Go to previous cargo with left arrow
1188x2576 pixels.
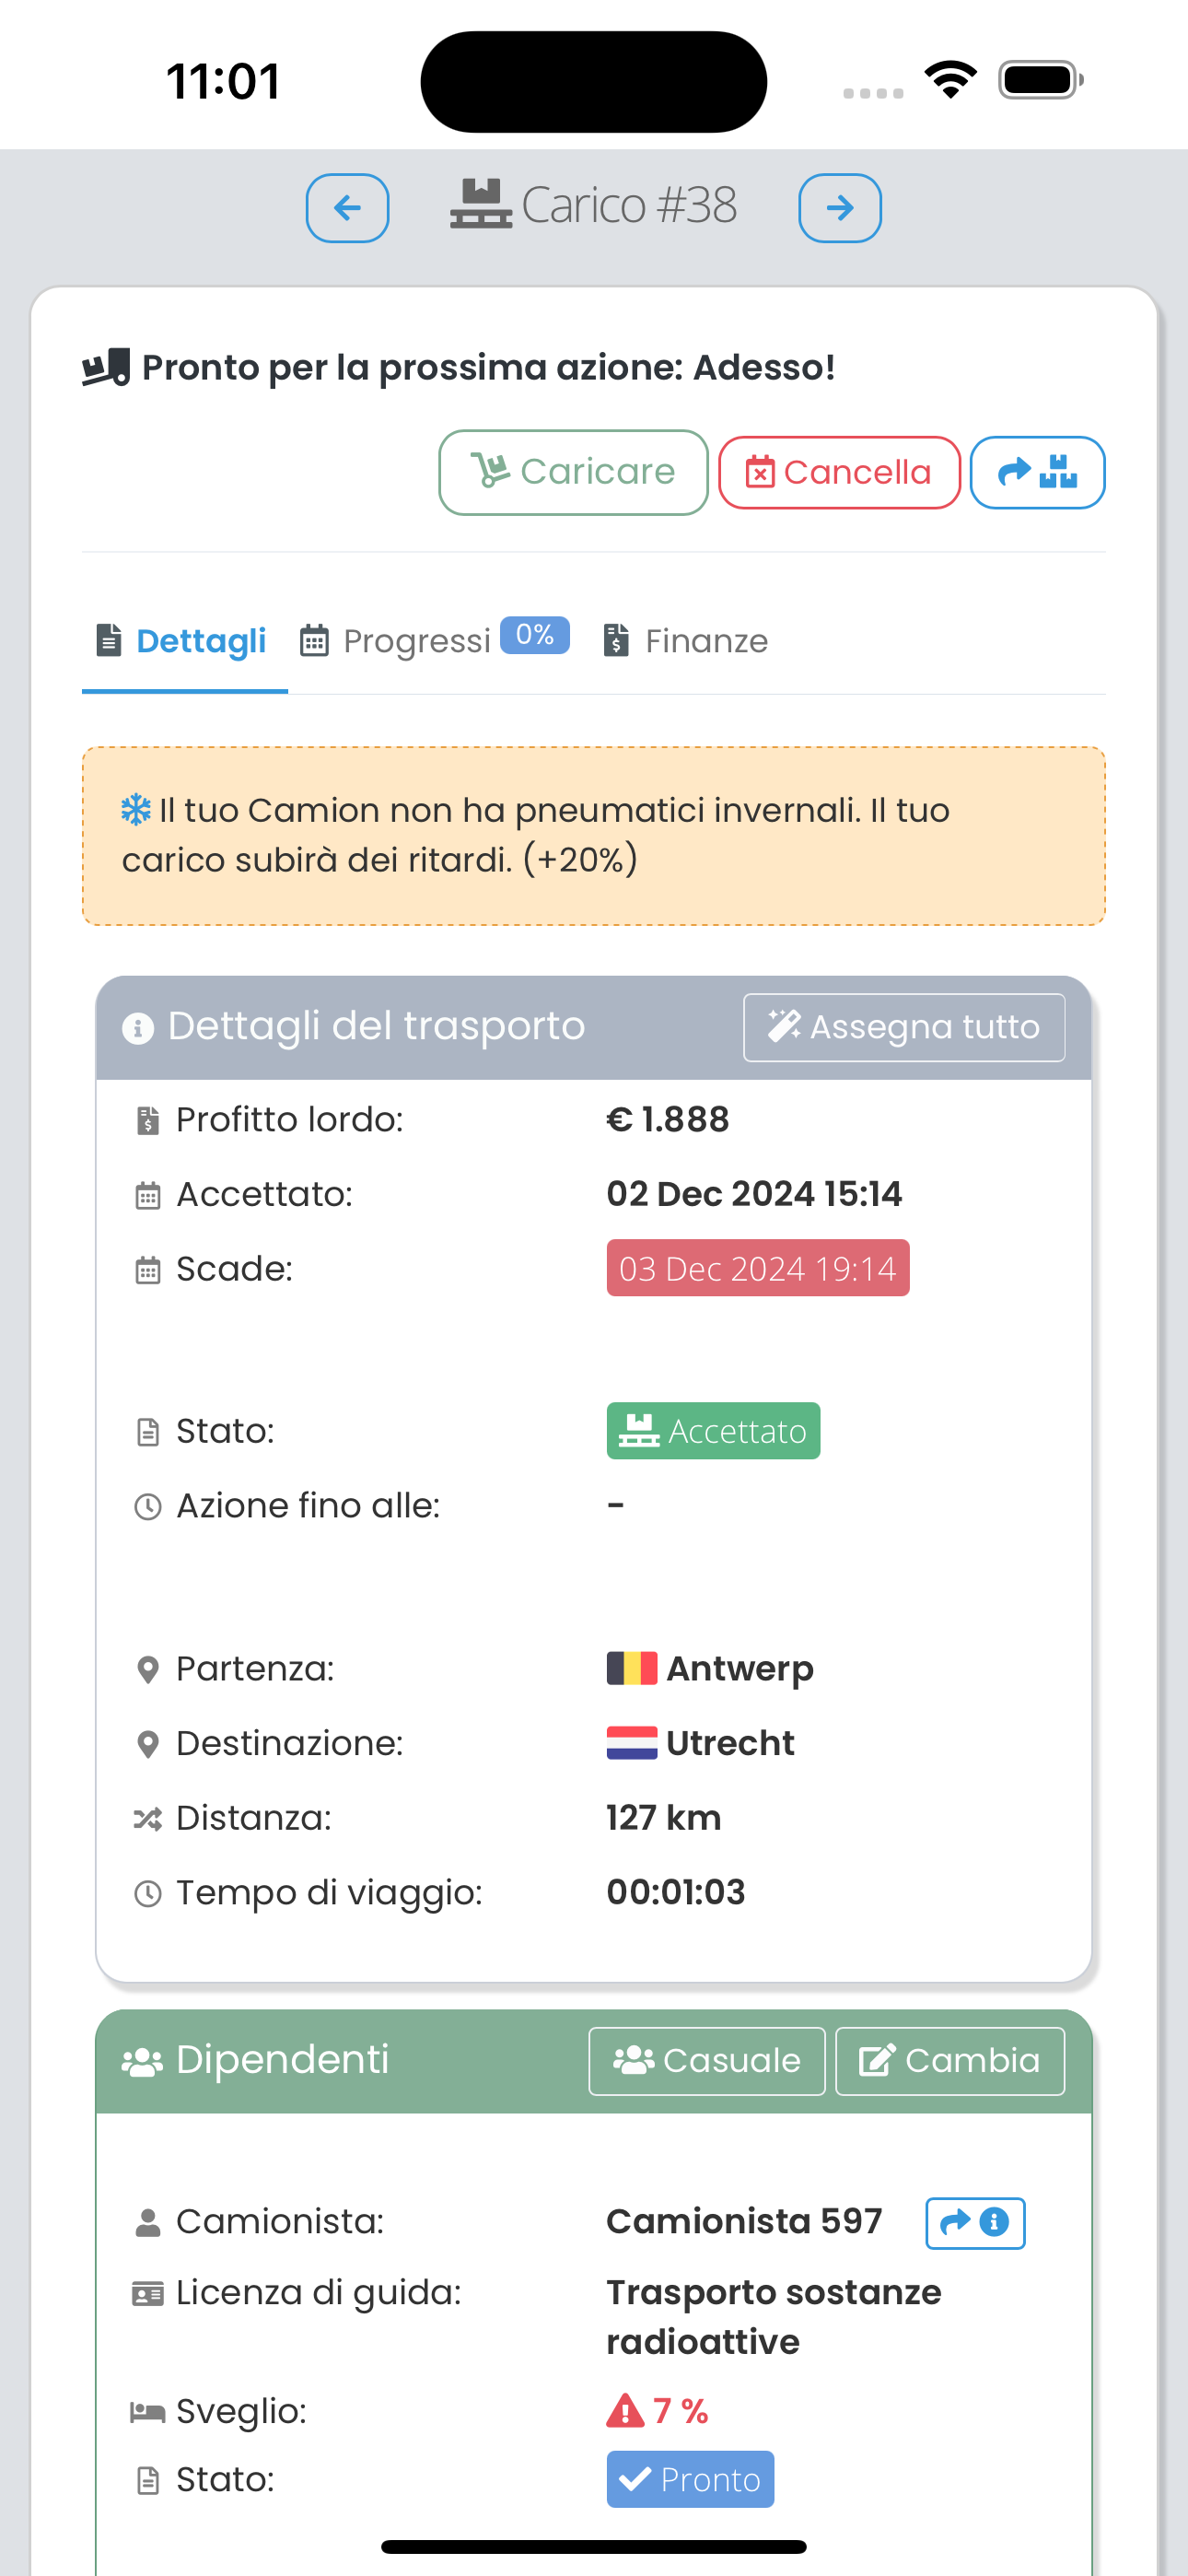pyautogui.click(x=347, y=208)
